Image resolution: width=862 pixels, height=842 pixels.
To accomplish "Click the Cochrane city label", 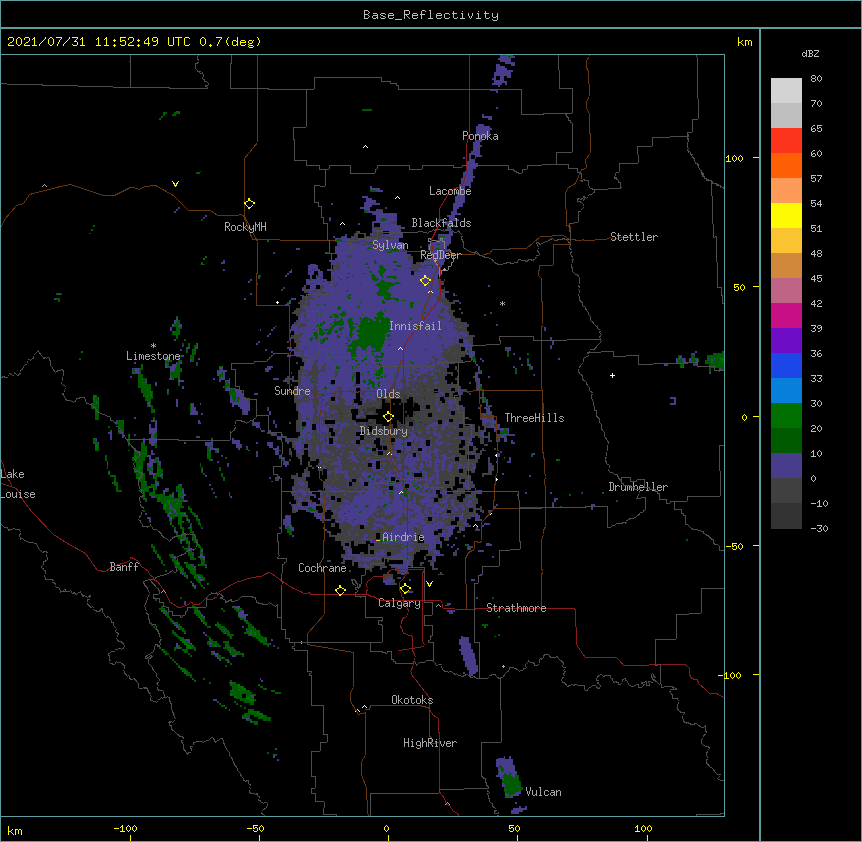I will 322,568.
